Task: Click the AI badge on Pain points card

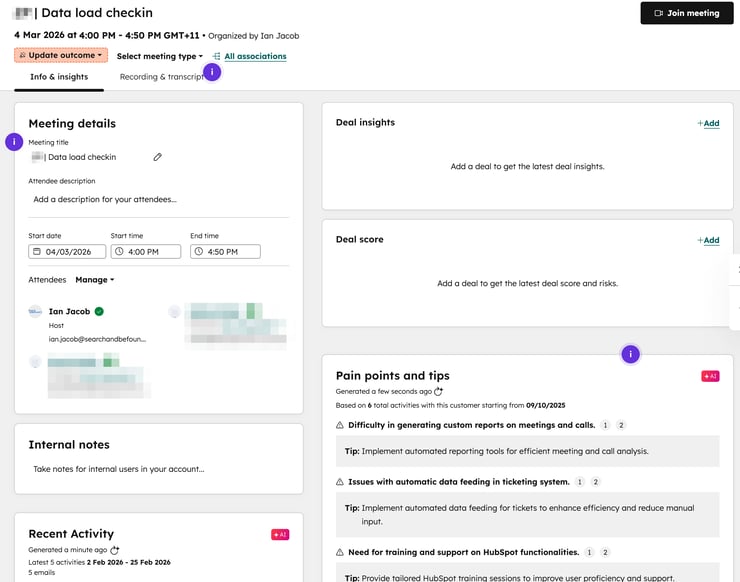Action: [710, 376]
